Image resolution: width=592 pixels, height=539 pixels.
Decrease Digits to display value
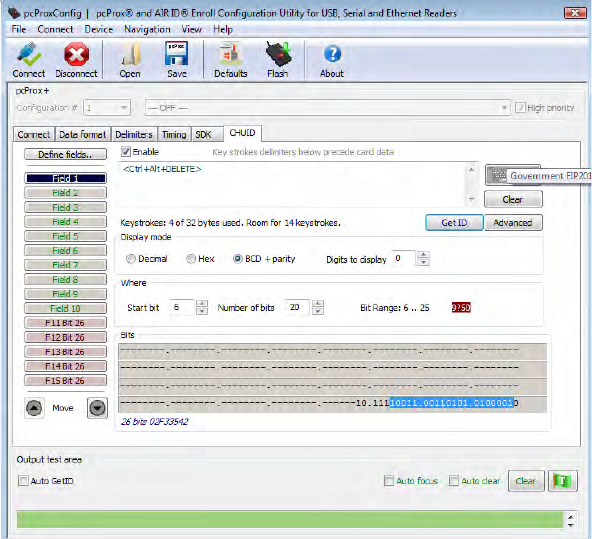(x=423, y=262)
